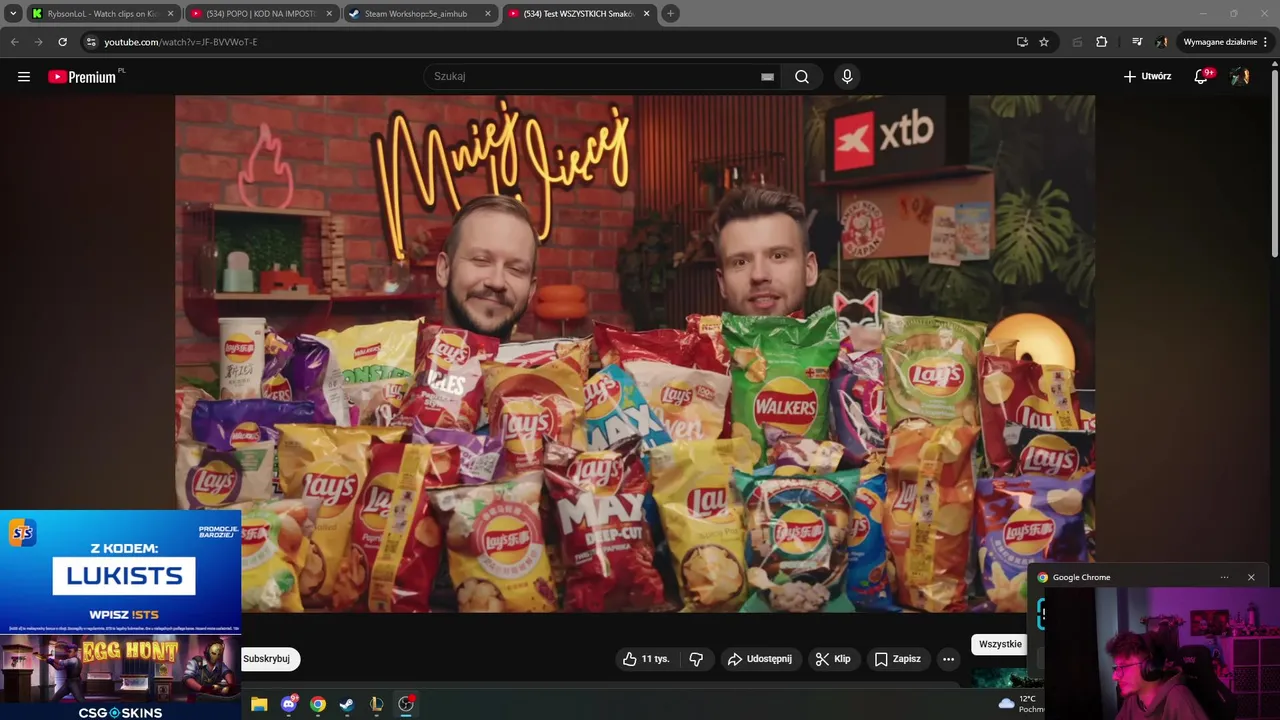The height and width of the screenshot is (720, 1280).
Task: Click the Klip button
Action: coord(833,659)
